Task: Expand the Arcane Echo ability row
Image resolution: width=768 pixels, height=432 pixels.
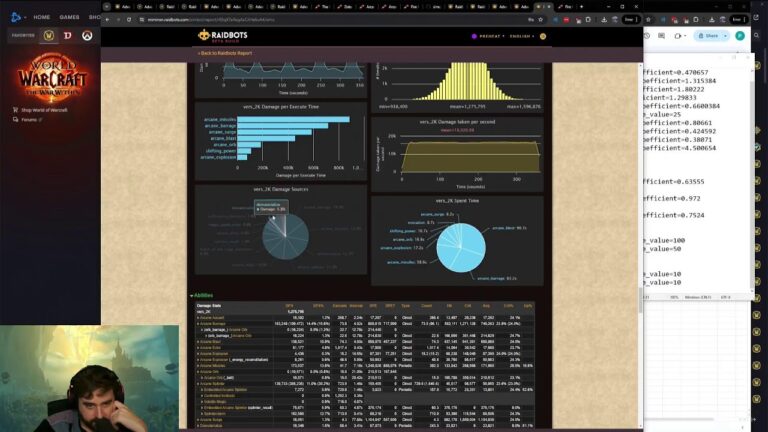Action: click(x=209, y=348)
